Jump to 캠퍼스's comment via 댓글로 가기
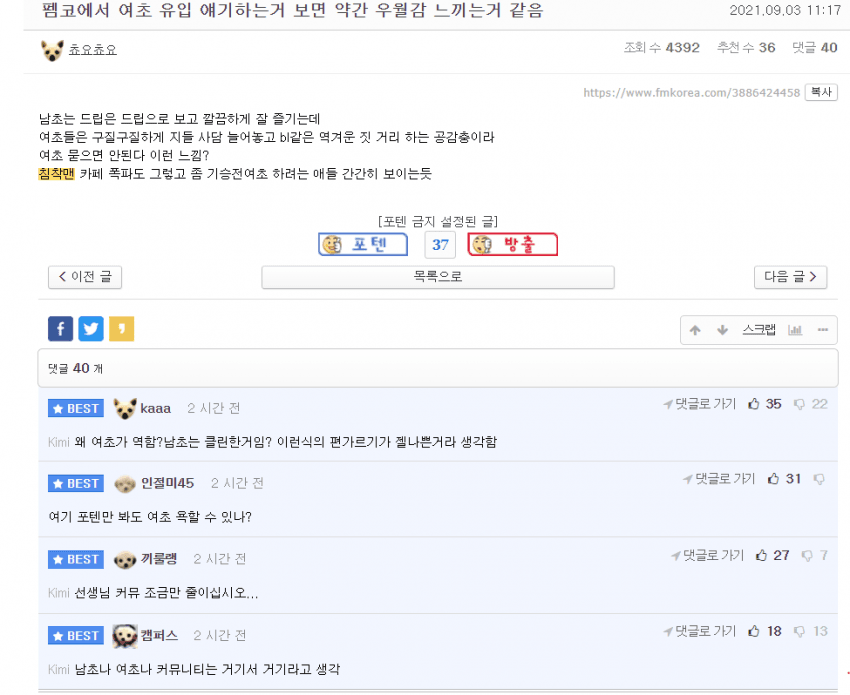Viewport: 850px width, 695px height. click(700, 632)
